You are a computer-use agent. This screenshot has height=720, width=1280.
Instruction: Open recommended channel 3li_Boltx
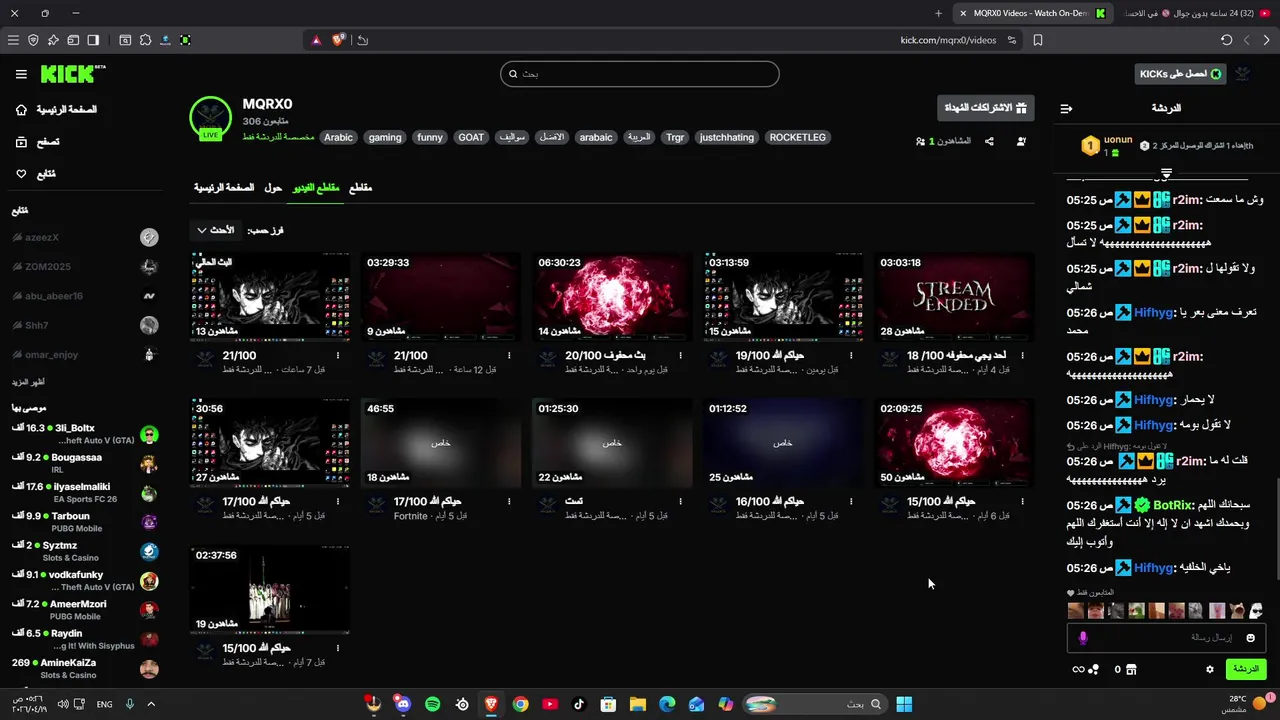point(85,434)
